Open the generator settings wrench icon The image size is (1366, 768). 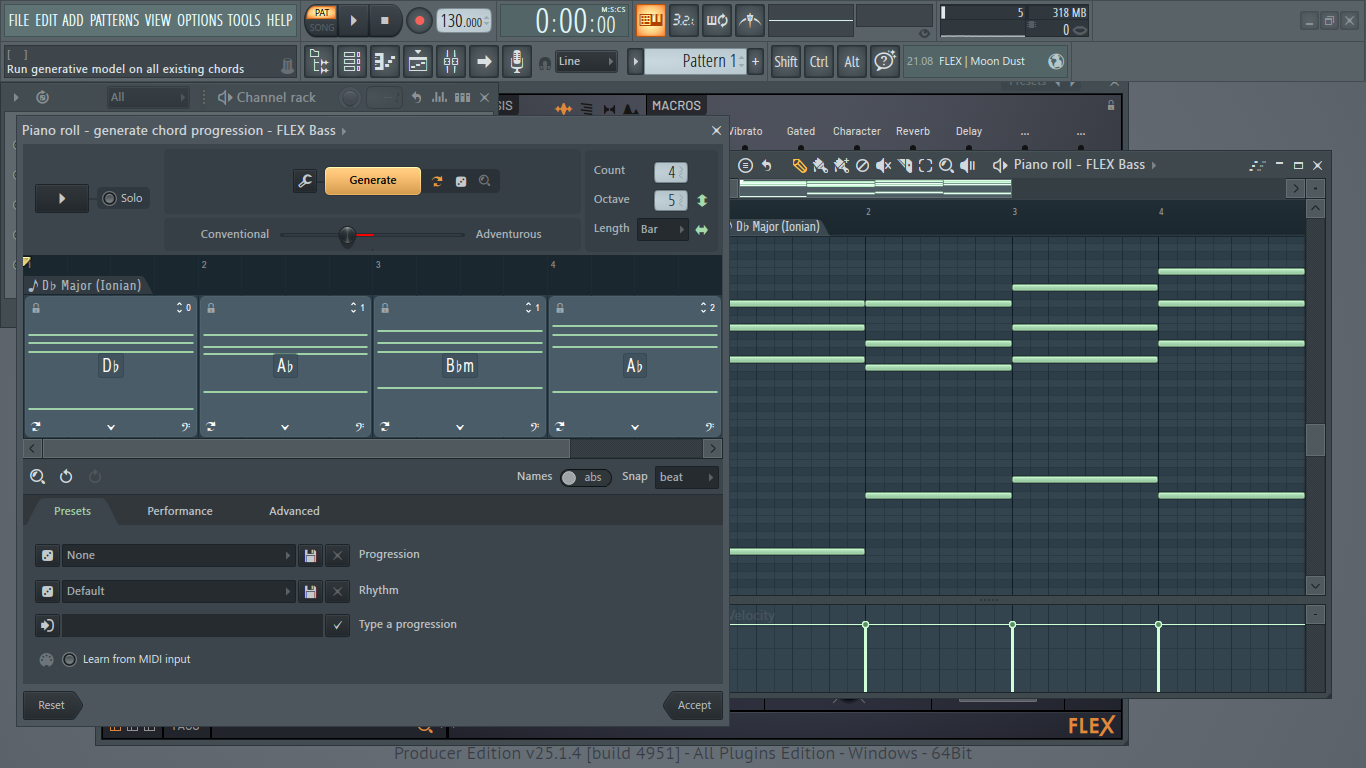[305, 181]
